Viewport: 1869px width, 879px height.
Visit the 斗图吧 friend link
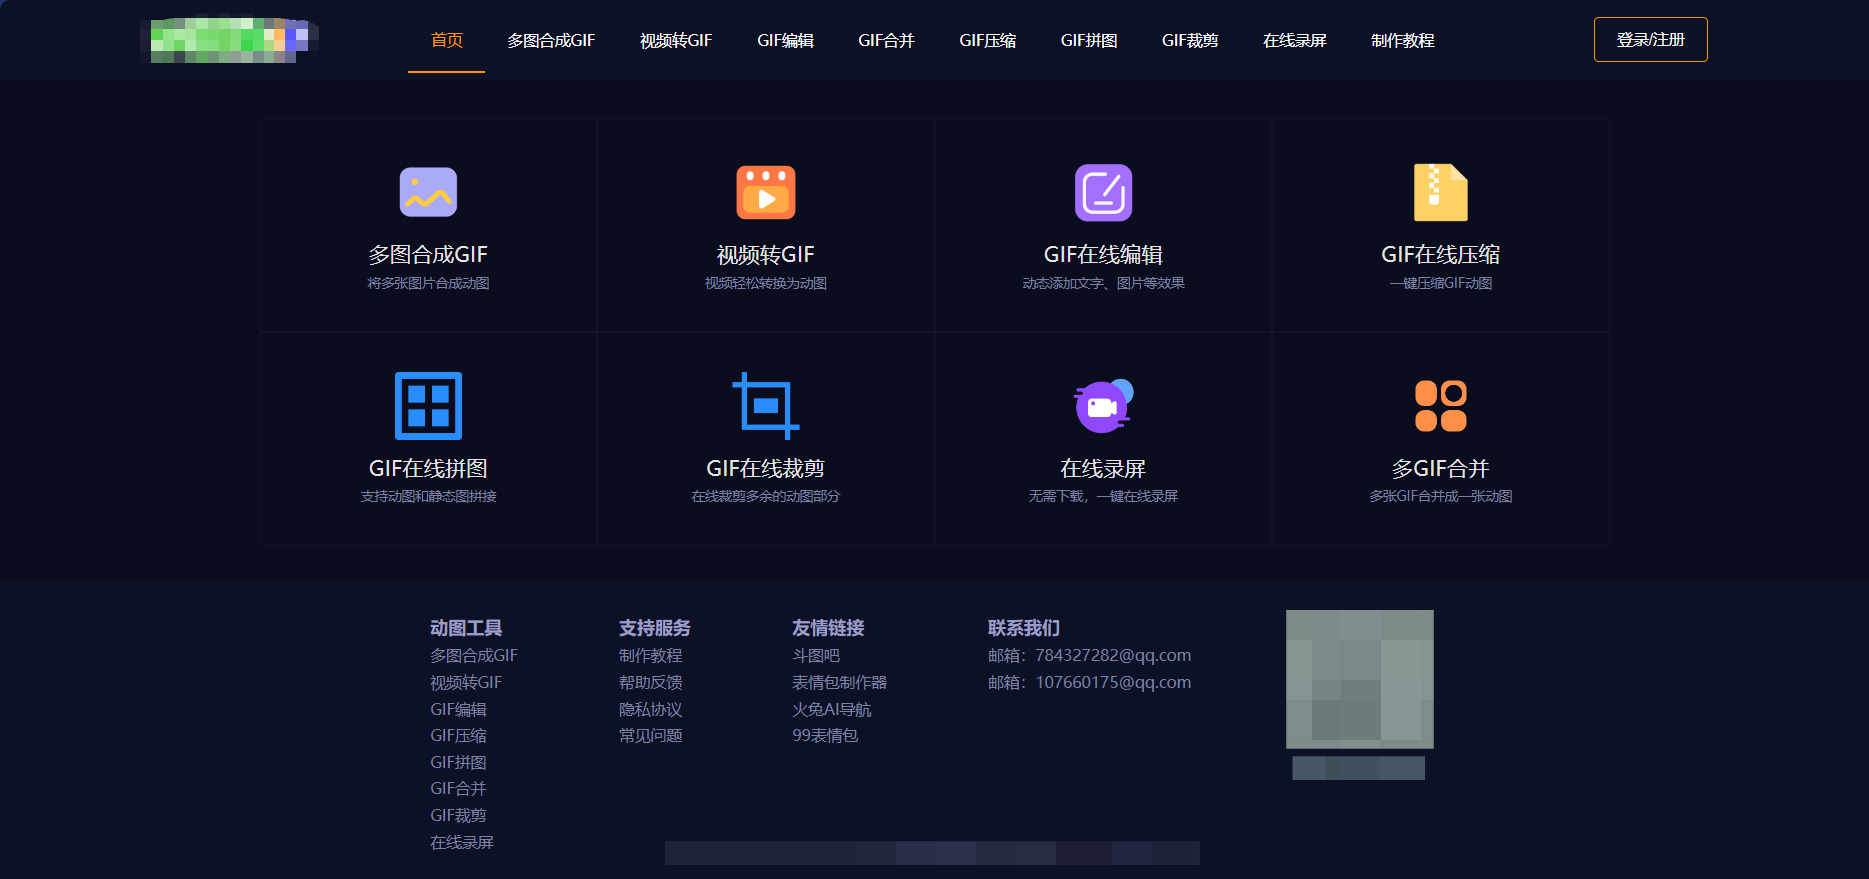tap(816, 655)
